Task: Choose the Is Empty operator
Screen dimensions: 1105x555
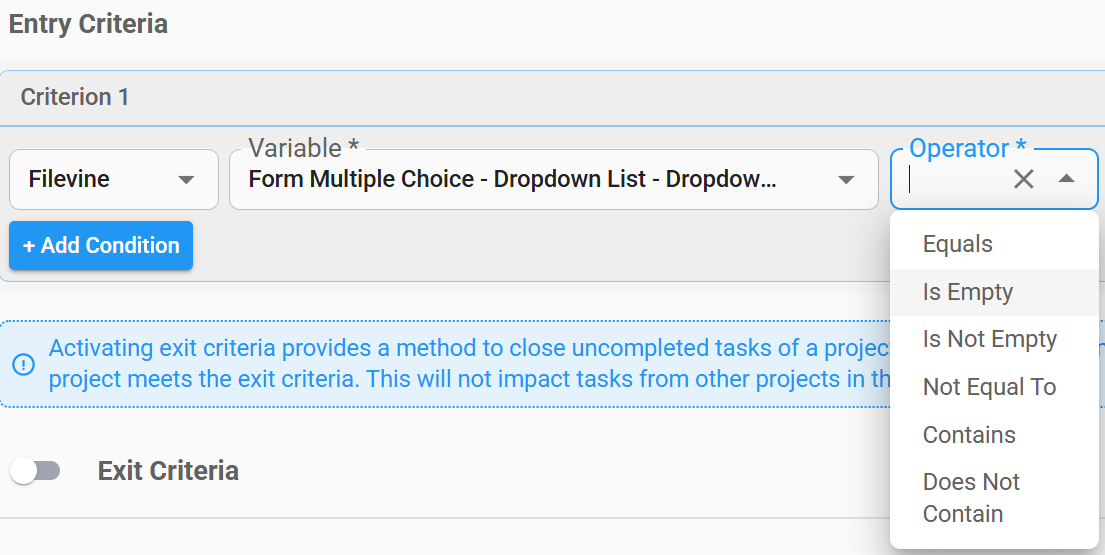Action: coord(967,292)
